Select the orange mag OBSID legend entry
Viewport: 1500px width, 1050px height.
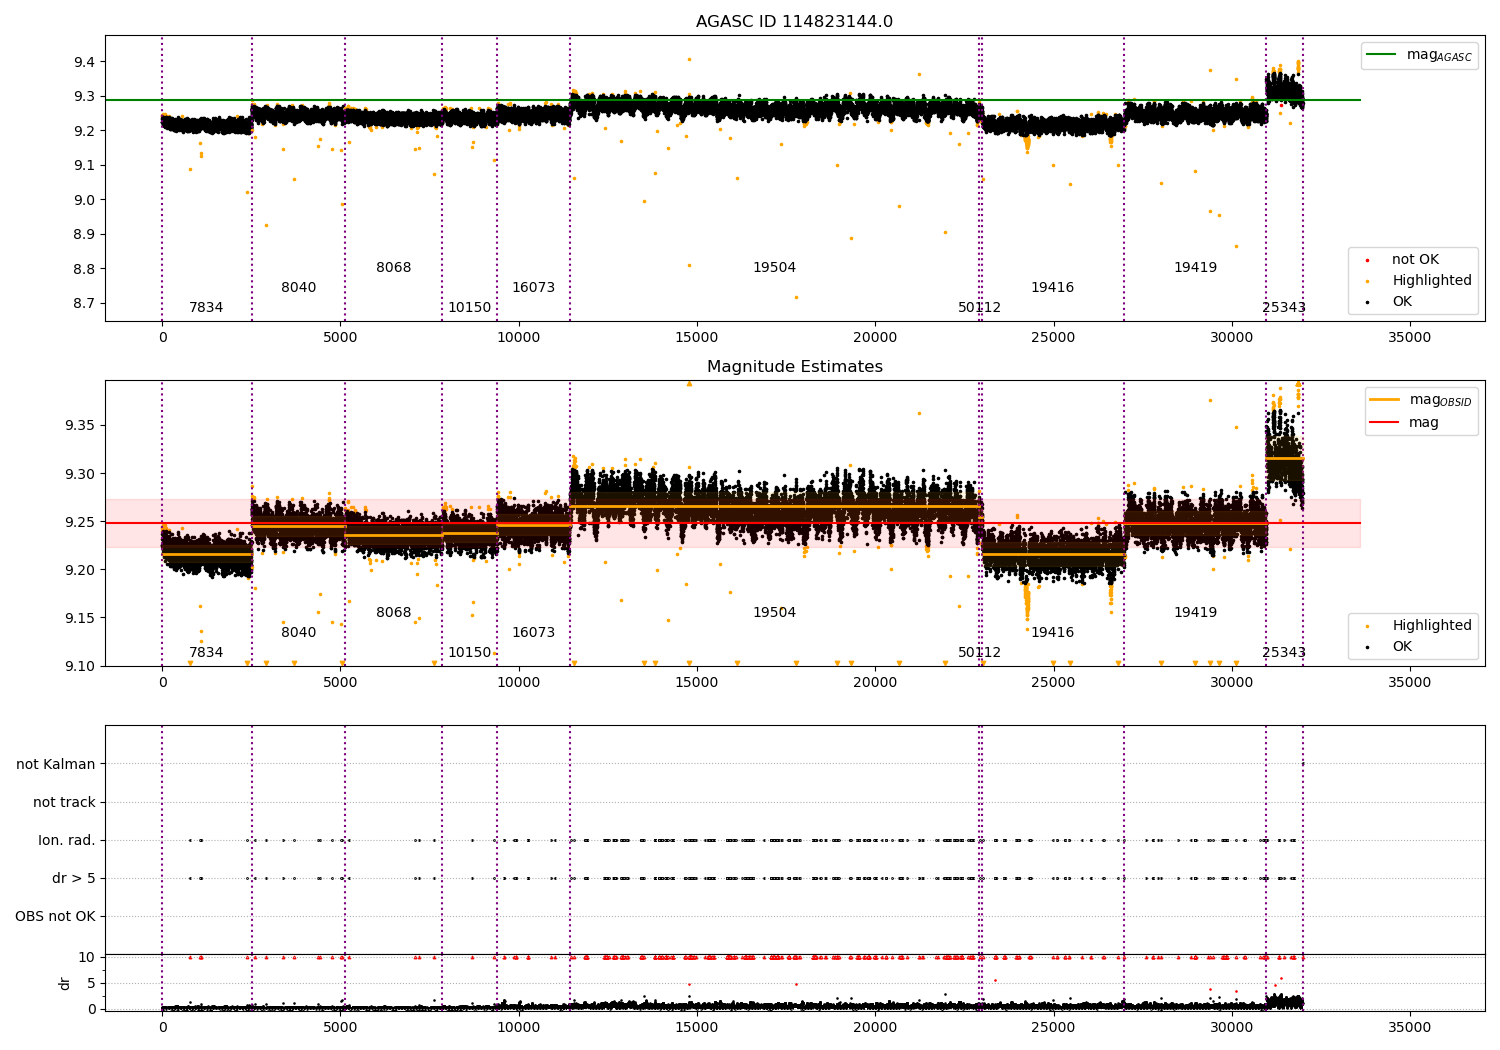[x=1421, y=400]
